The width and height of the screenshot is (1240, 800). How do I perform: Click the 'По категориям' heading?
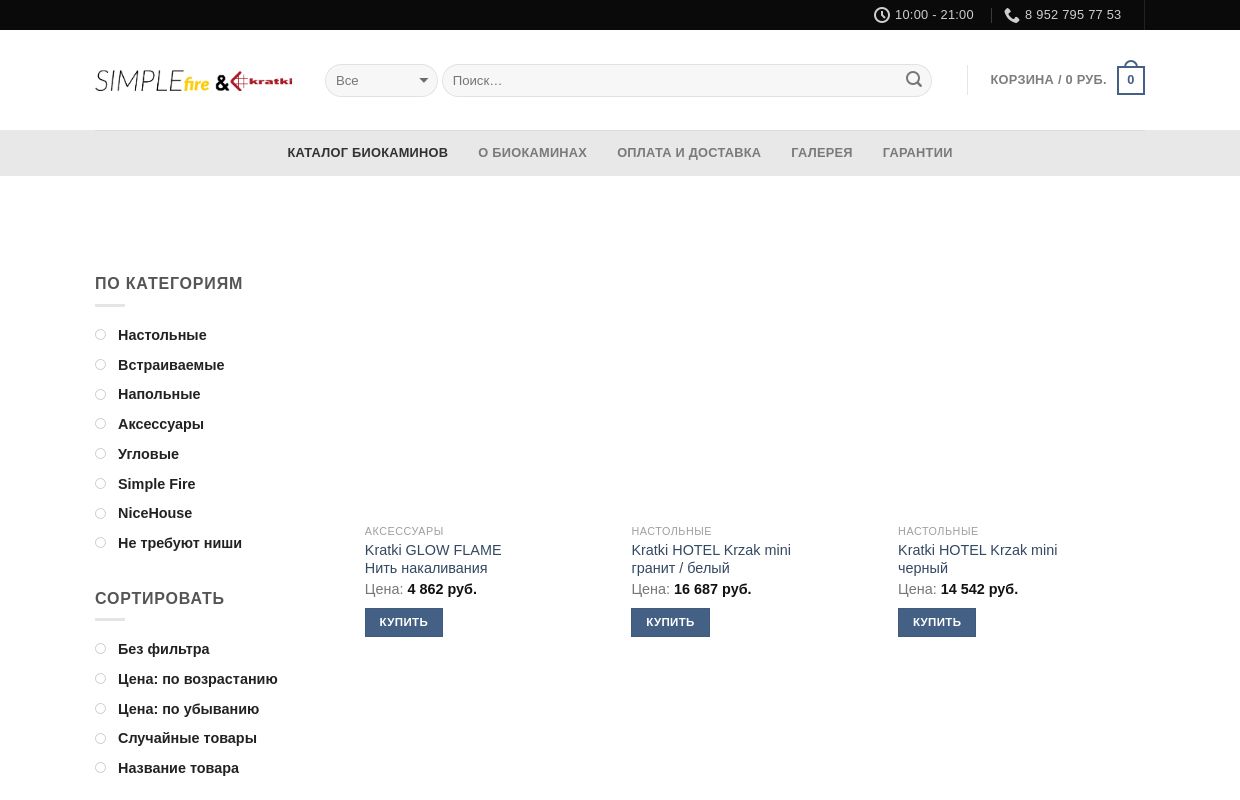[169, 284]
